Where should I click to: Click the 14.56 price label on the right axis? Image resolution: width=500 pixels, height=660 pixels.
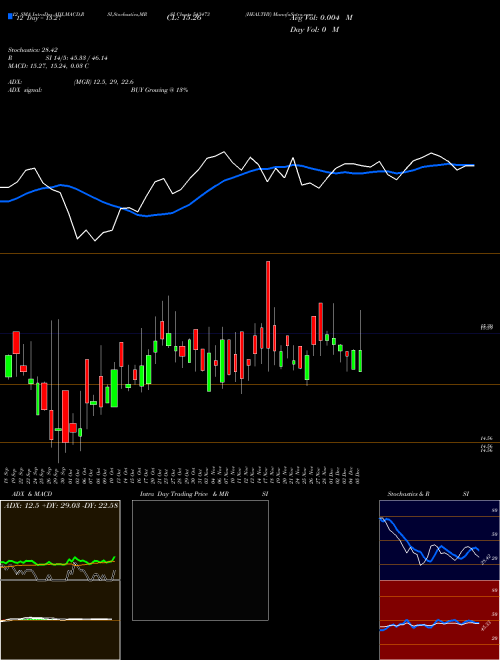pyautogui.click(x=487, y=439)
